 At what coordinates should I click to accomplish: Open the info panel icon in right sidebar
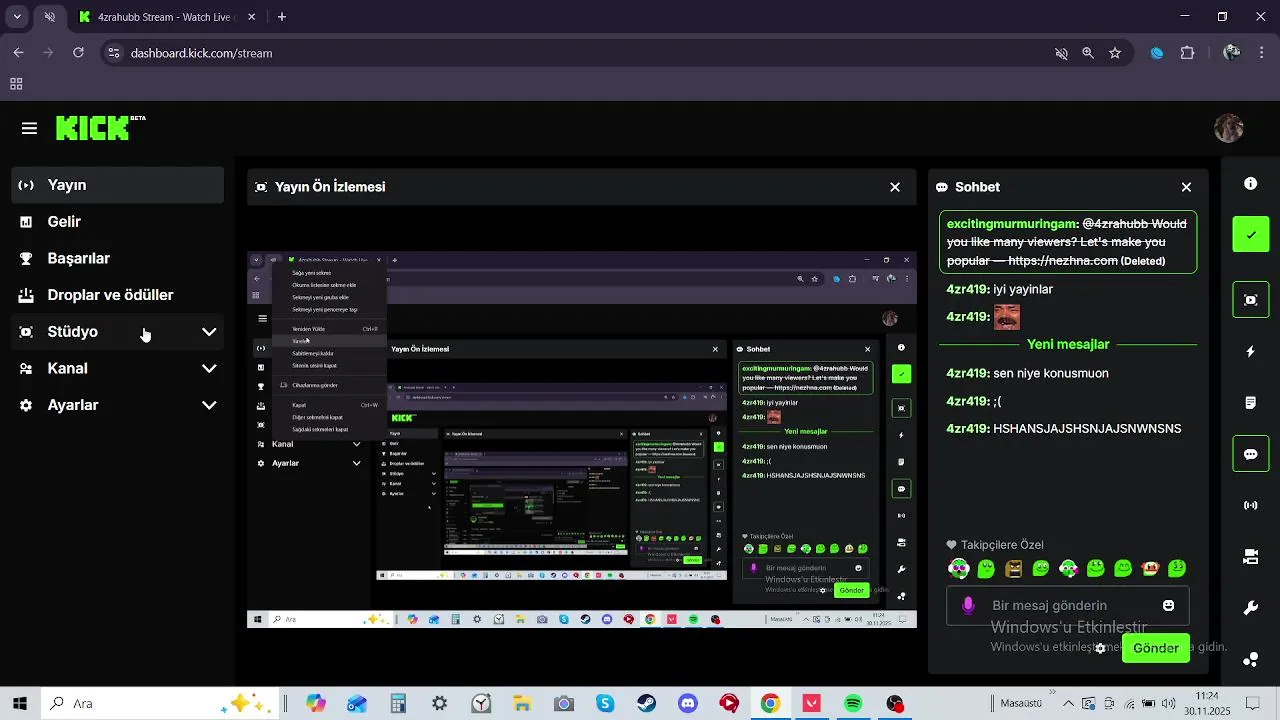pos(1250,184)
